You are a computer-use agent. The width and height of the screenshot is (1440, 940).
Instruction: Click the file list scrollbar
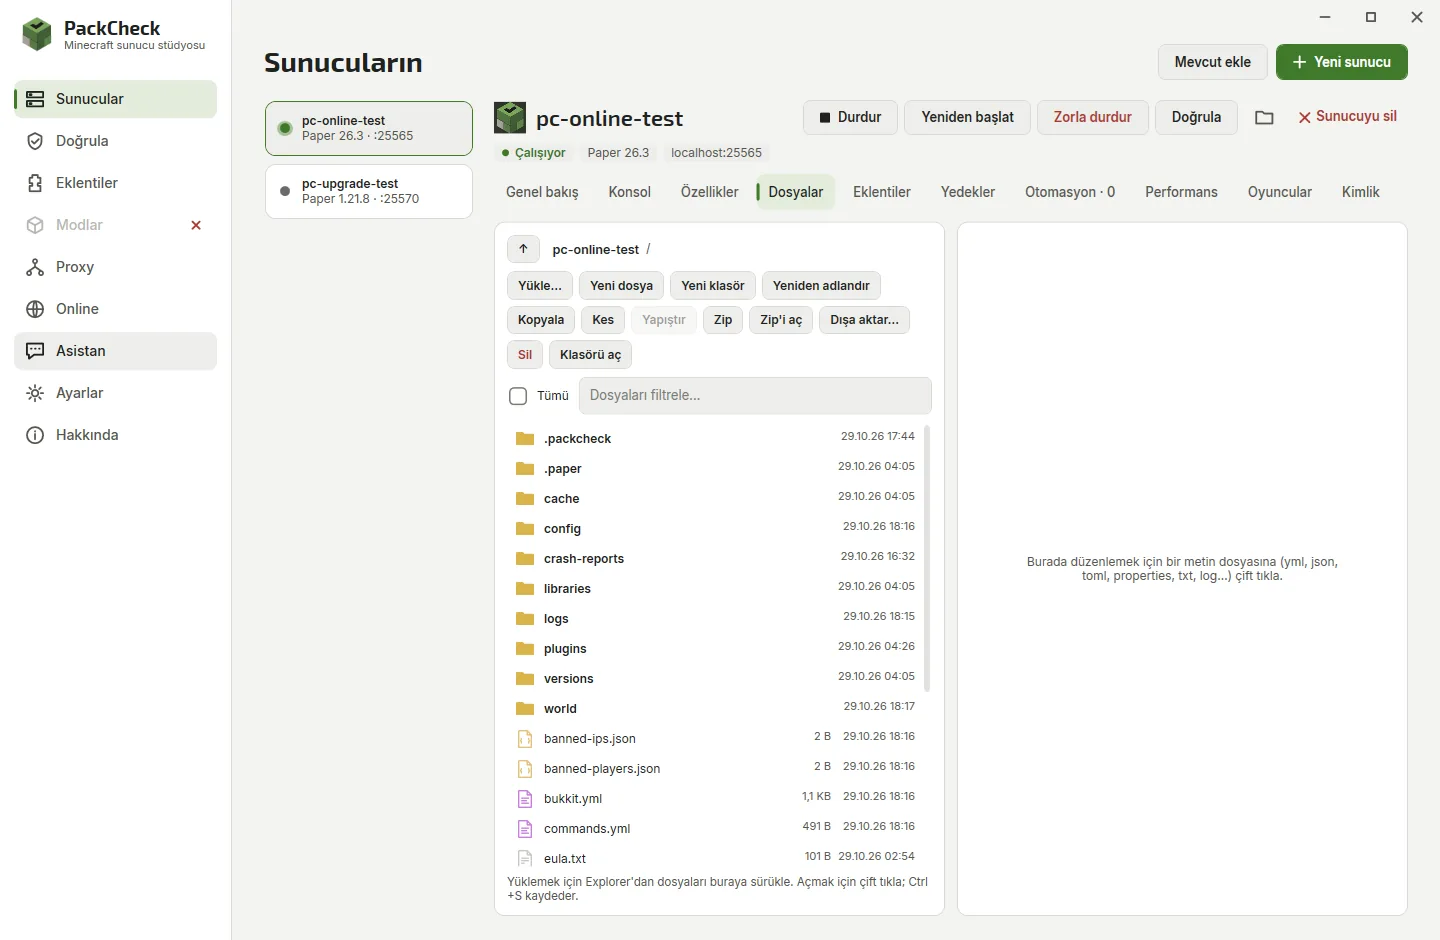pyautogui.click(x=927, y=558)
